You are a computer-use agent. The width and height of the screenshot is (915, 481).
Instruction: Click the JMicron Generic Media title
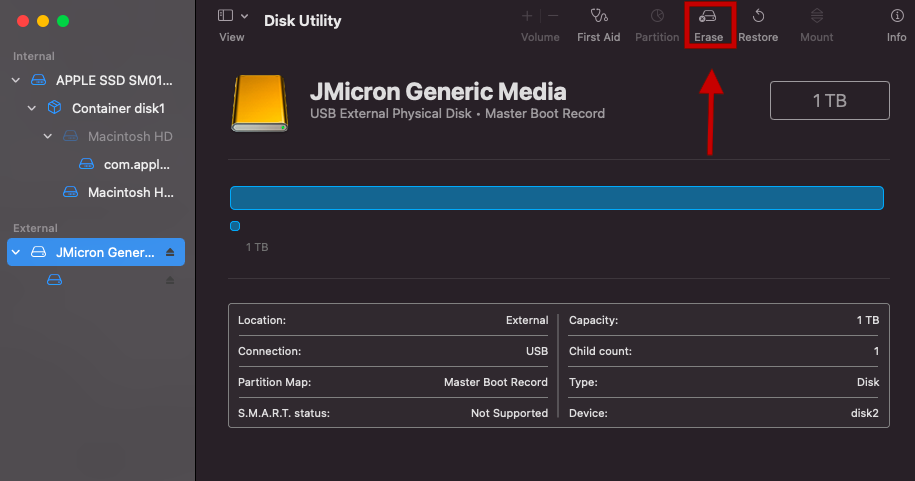(438, 92)
